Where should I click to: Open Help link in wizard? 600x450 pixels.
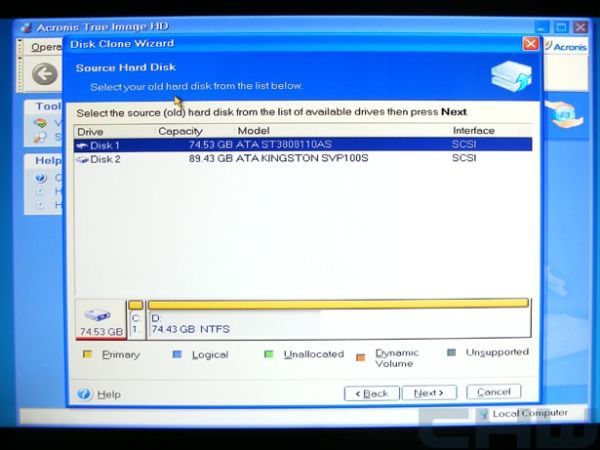click(109, 394)
